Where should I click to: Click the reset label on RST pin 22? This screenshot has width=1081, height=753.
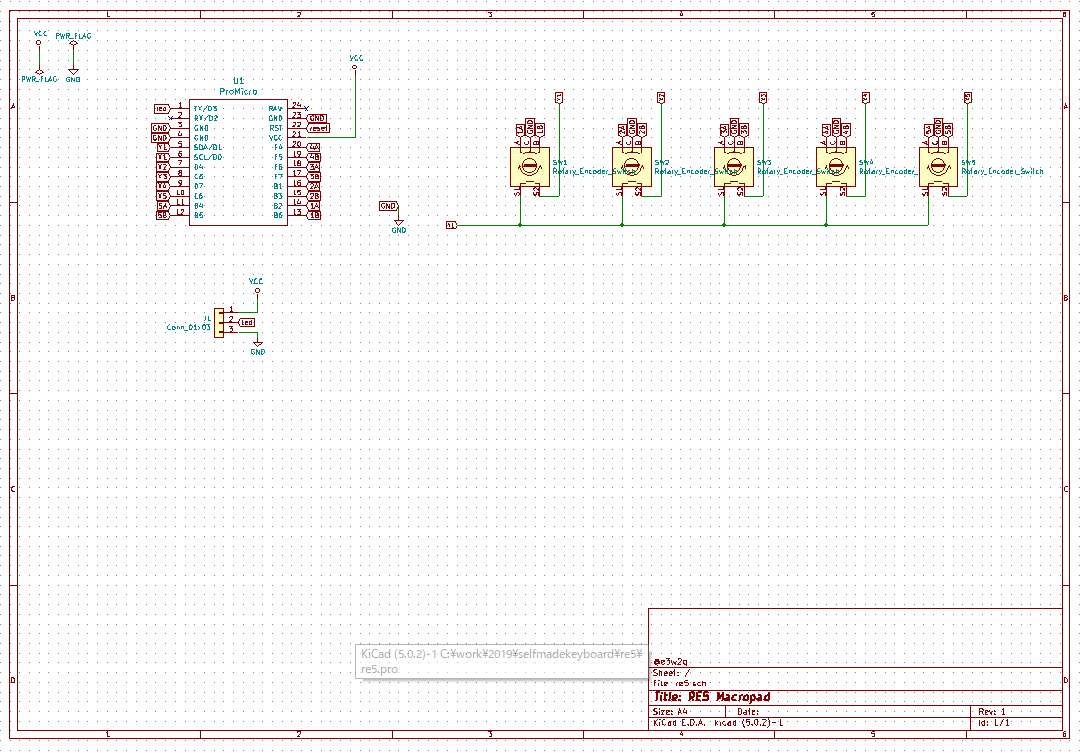click(x=318, y=128)
